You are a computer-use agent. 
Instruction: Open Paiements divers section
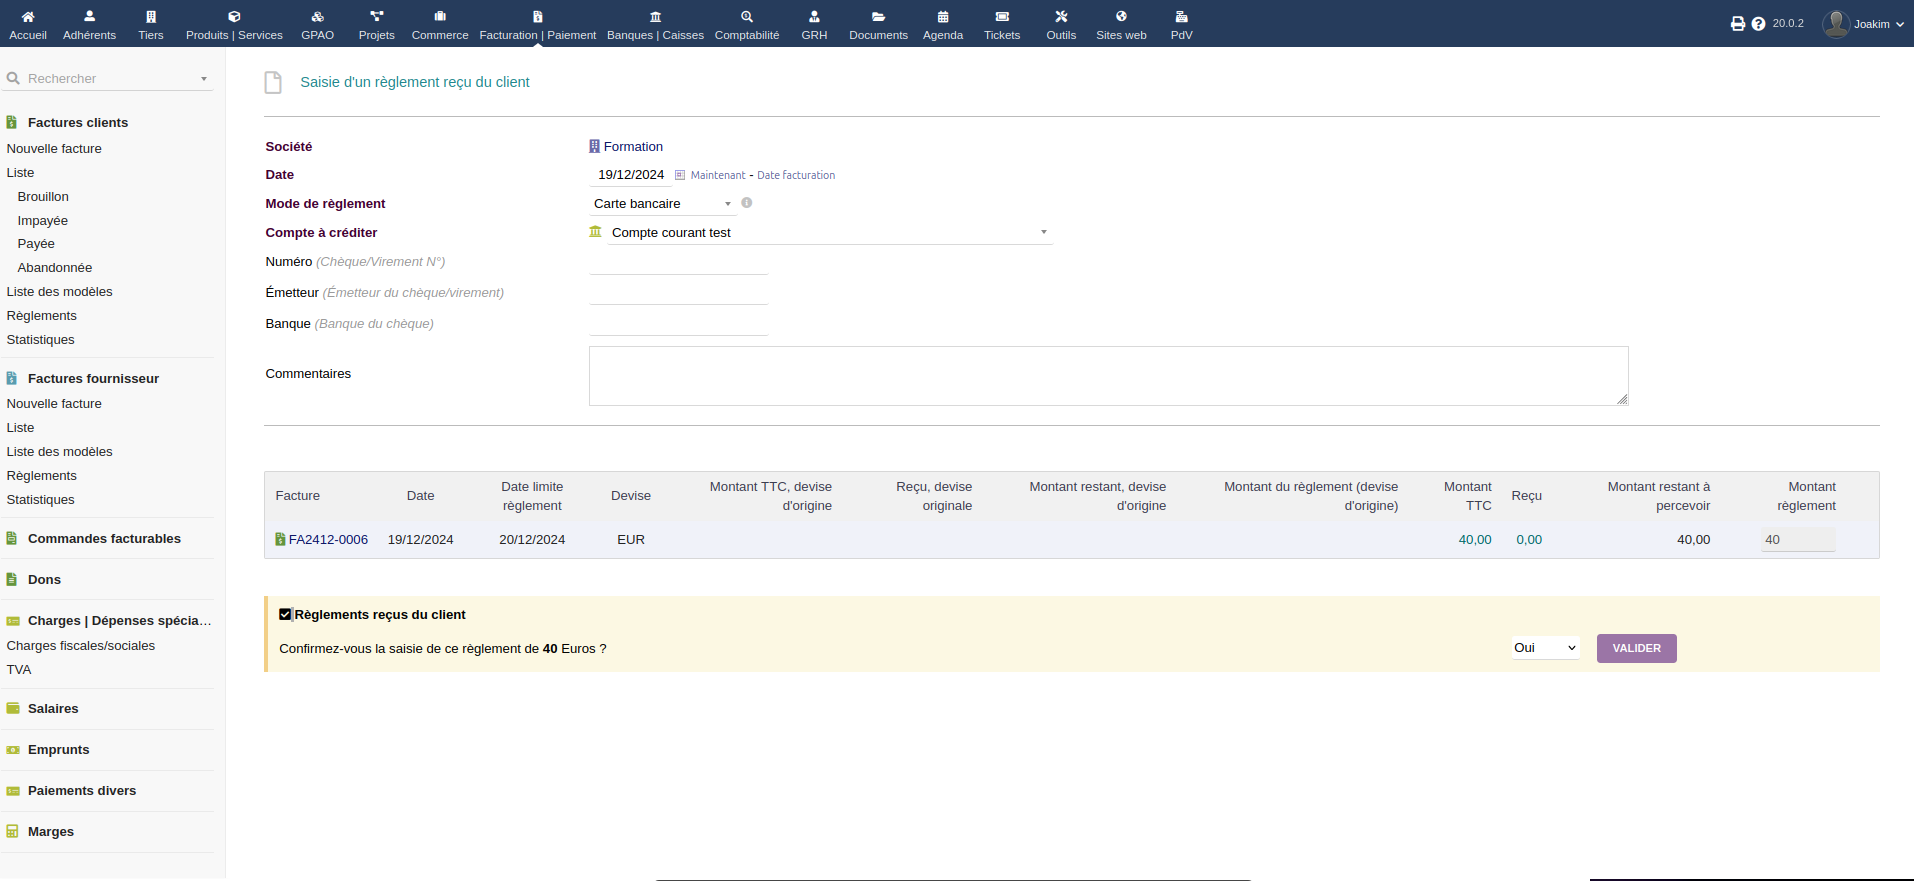point(82,791)
